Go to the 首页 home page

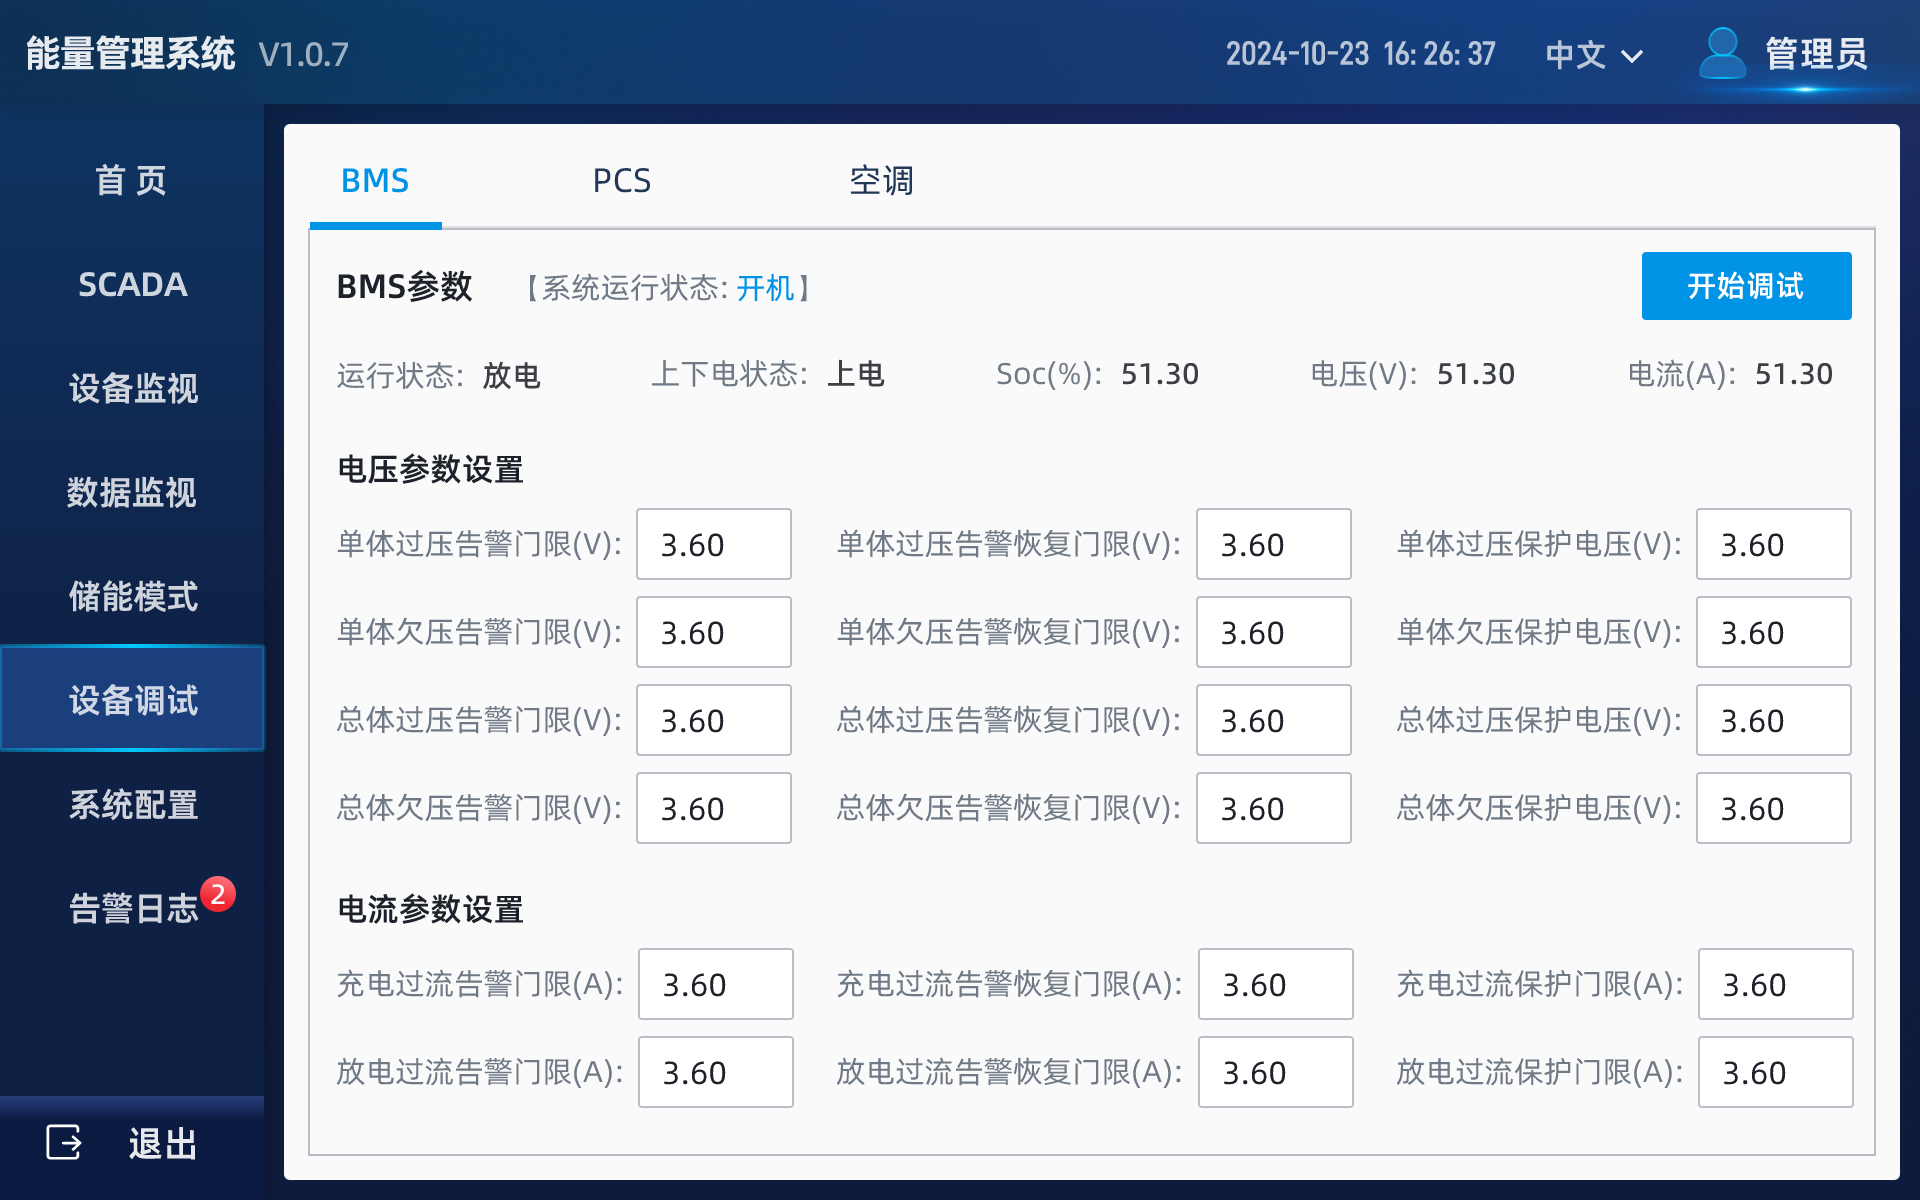point(131,180)
